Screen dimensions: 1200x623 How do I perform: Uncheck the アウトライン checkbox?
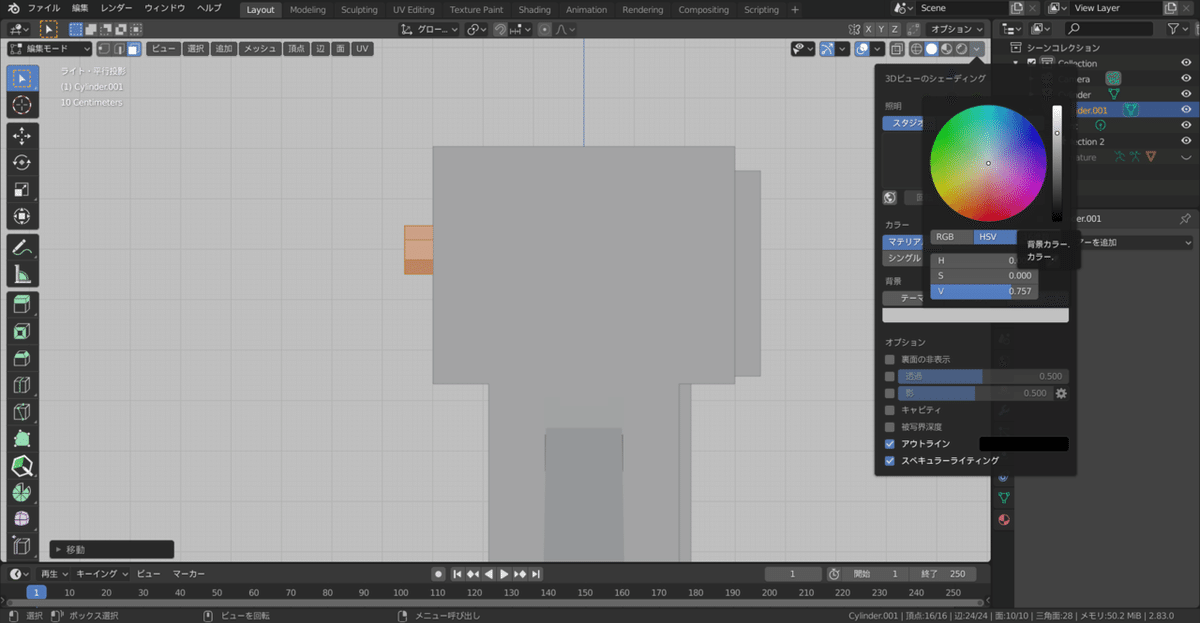890,443
